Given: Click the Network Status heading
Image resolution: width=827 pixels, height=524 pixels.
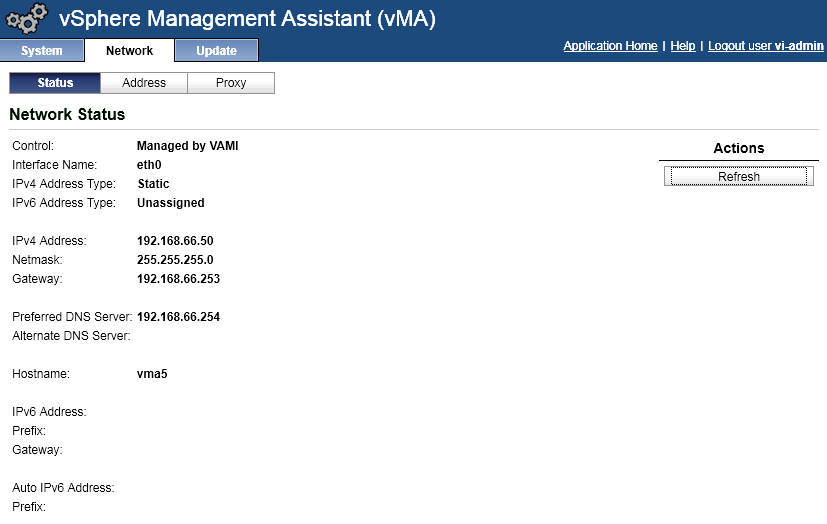Looking at the screenshot, I should pos(67,114).
